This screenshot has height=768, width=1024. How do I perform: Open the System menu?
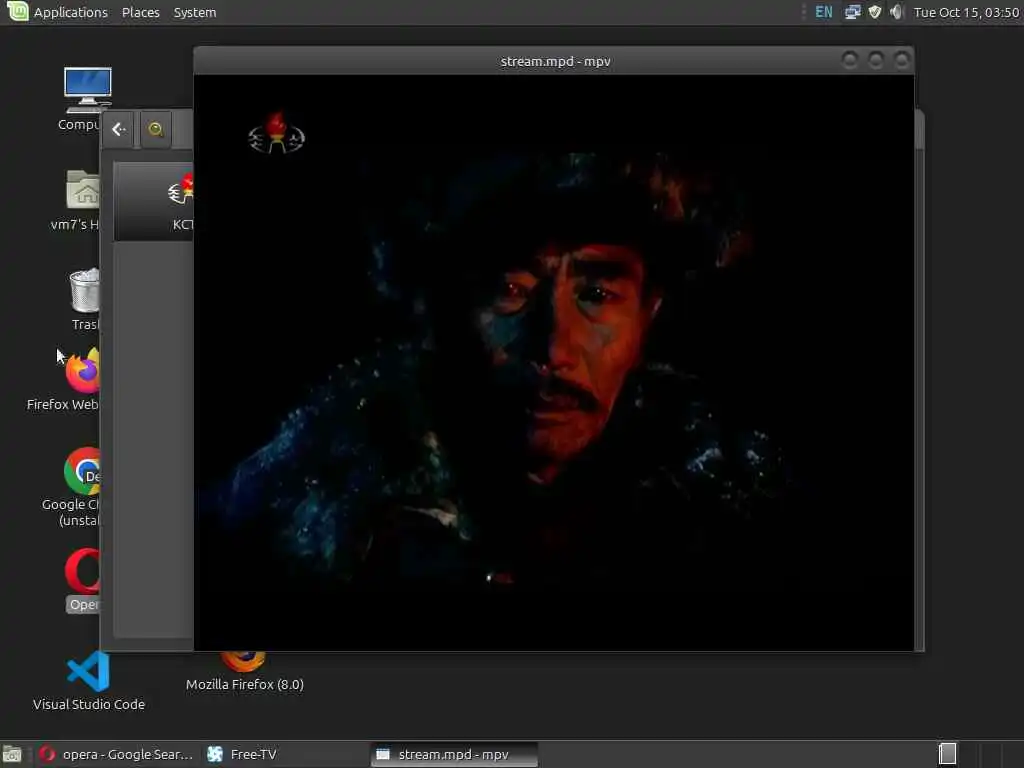pos(195,12)
